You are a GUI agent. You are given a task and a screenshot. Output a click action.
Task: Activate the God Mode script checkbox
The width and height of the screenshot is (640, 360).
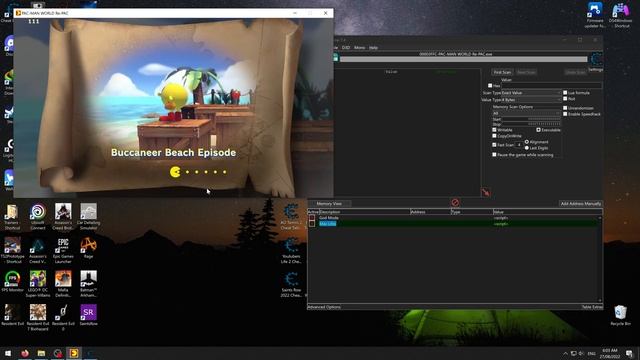(312, 218)
